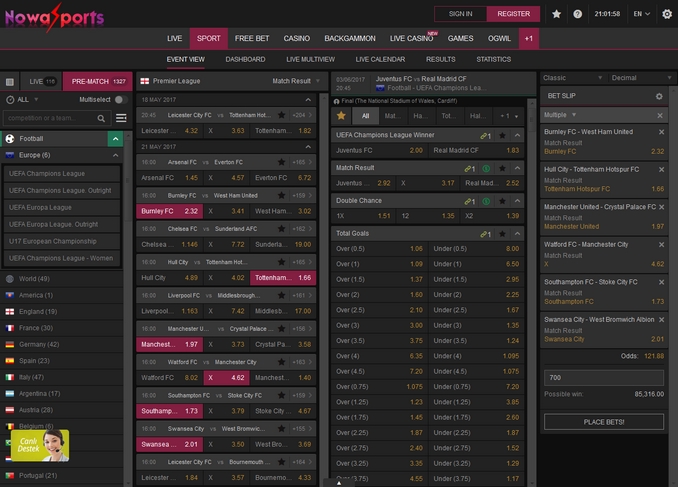Viewport: 678px width, 487px height.
Task: Click the stake amount field showing 700
Action: pos(604,378)
